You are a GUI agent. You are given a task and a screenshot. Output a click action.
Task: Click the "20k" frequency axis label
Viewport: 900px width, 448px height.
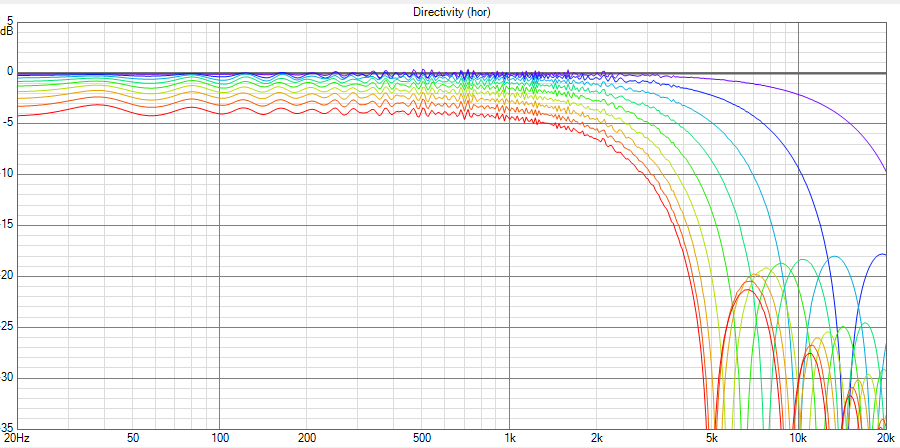886,439
